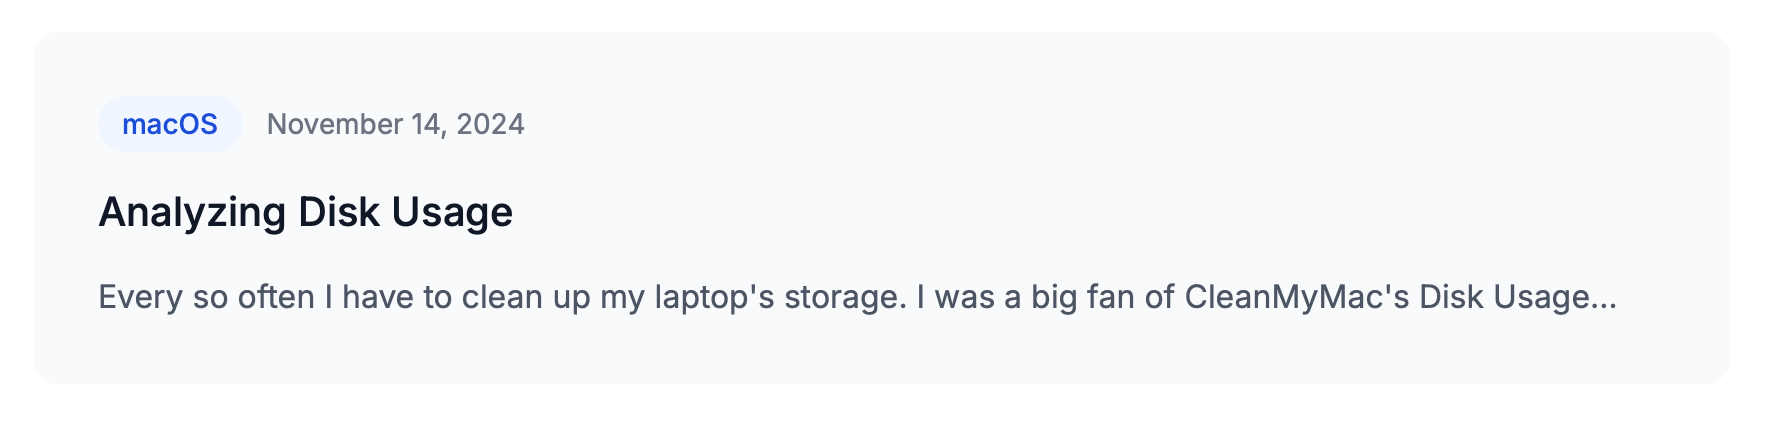Open the Analyzing Disk Usage post title
This screenshot has width=1780, height=424.
[x=305, y=212]
